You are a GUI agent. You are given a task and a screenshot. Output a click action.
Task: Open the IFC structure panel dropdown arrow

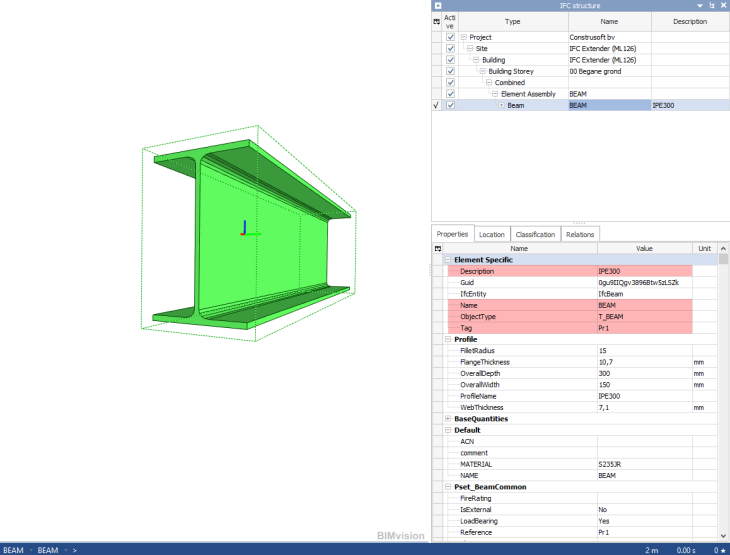click(700, 6)
